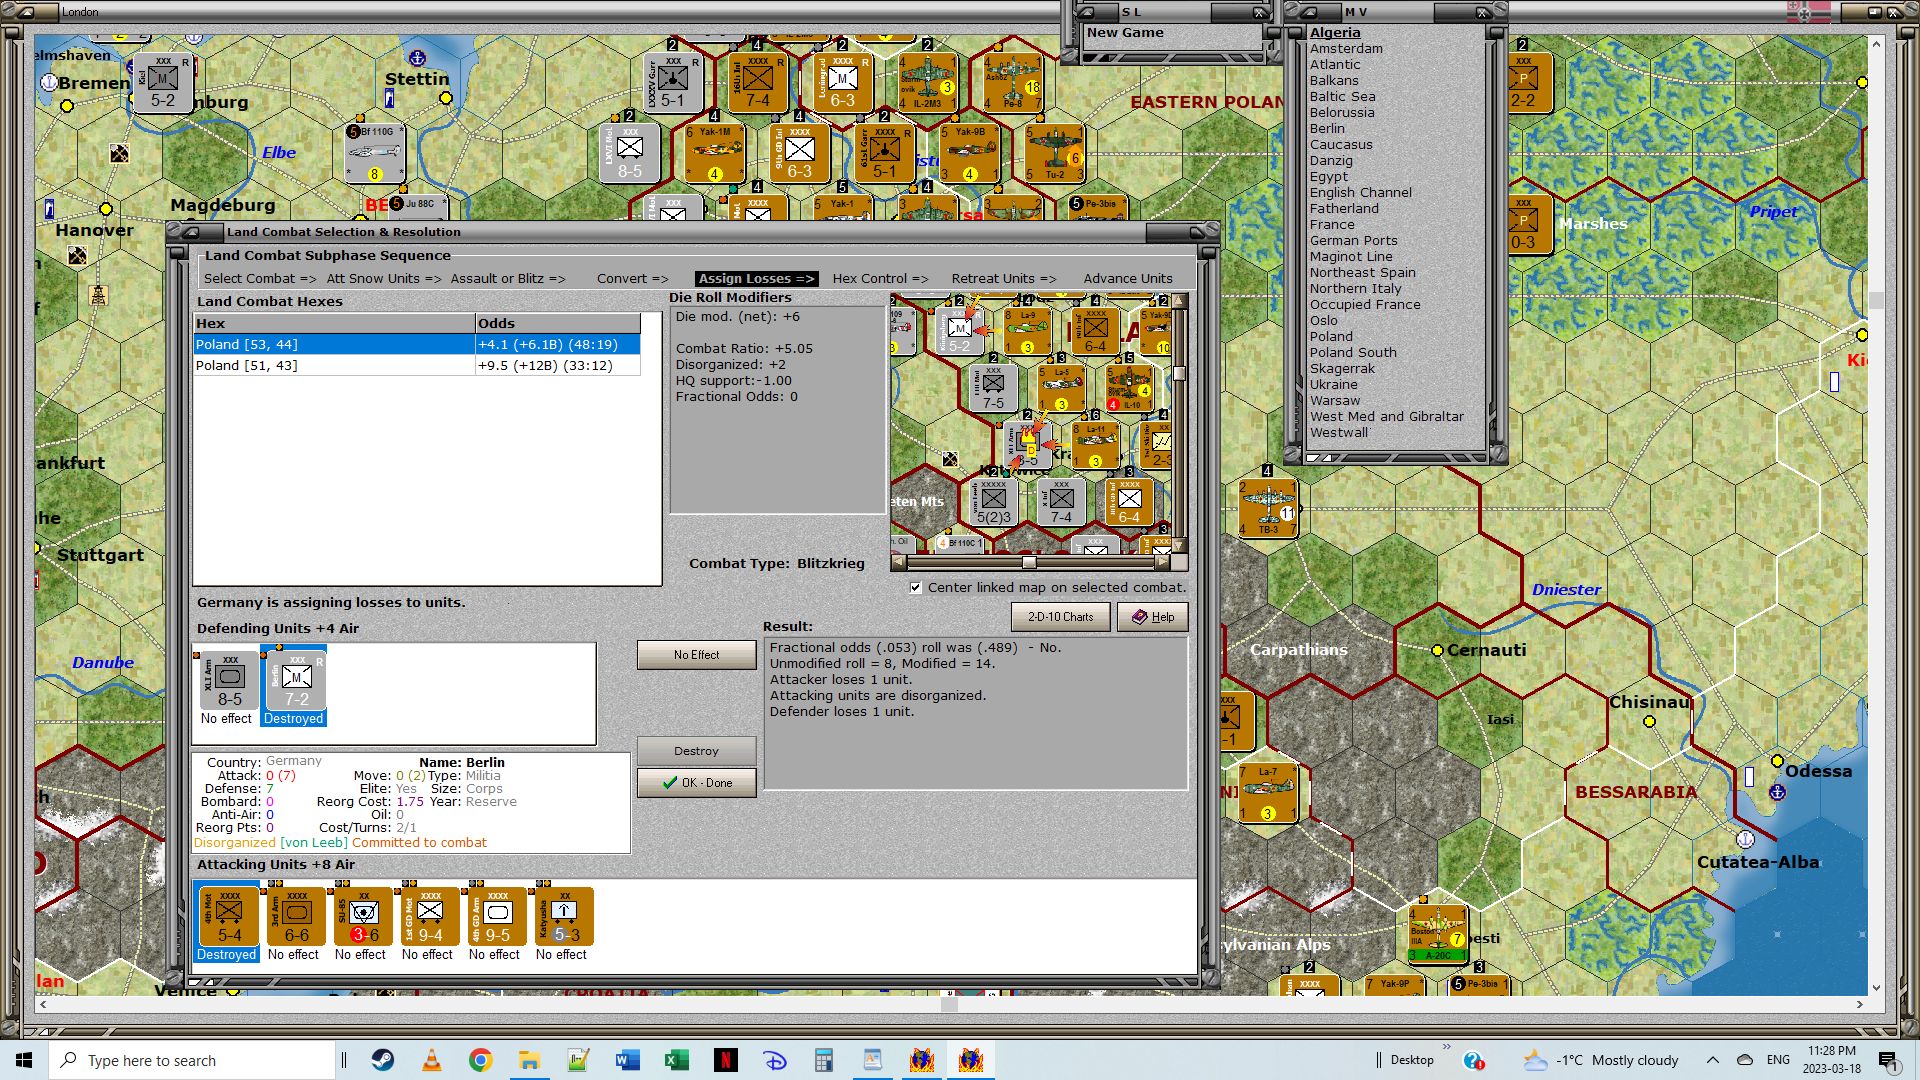Screen dimensions: 1920x1080
Task: Select the SU-85 3-6 attacking unit
Action: pyautogui.click(x=363, y=917)
